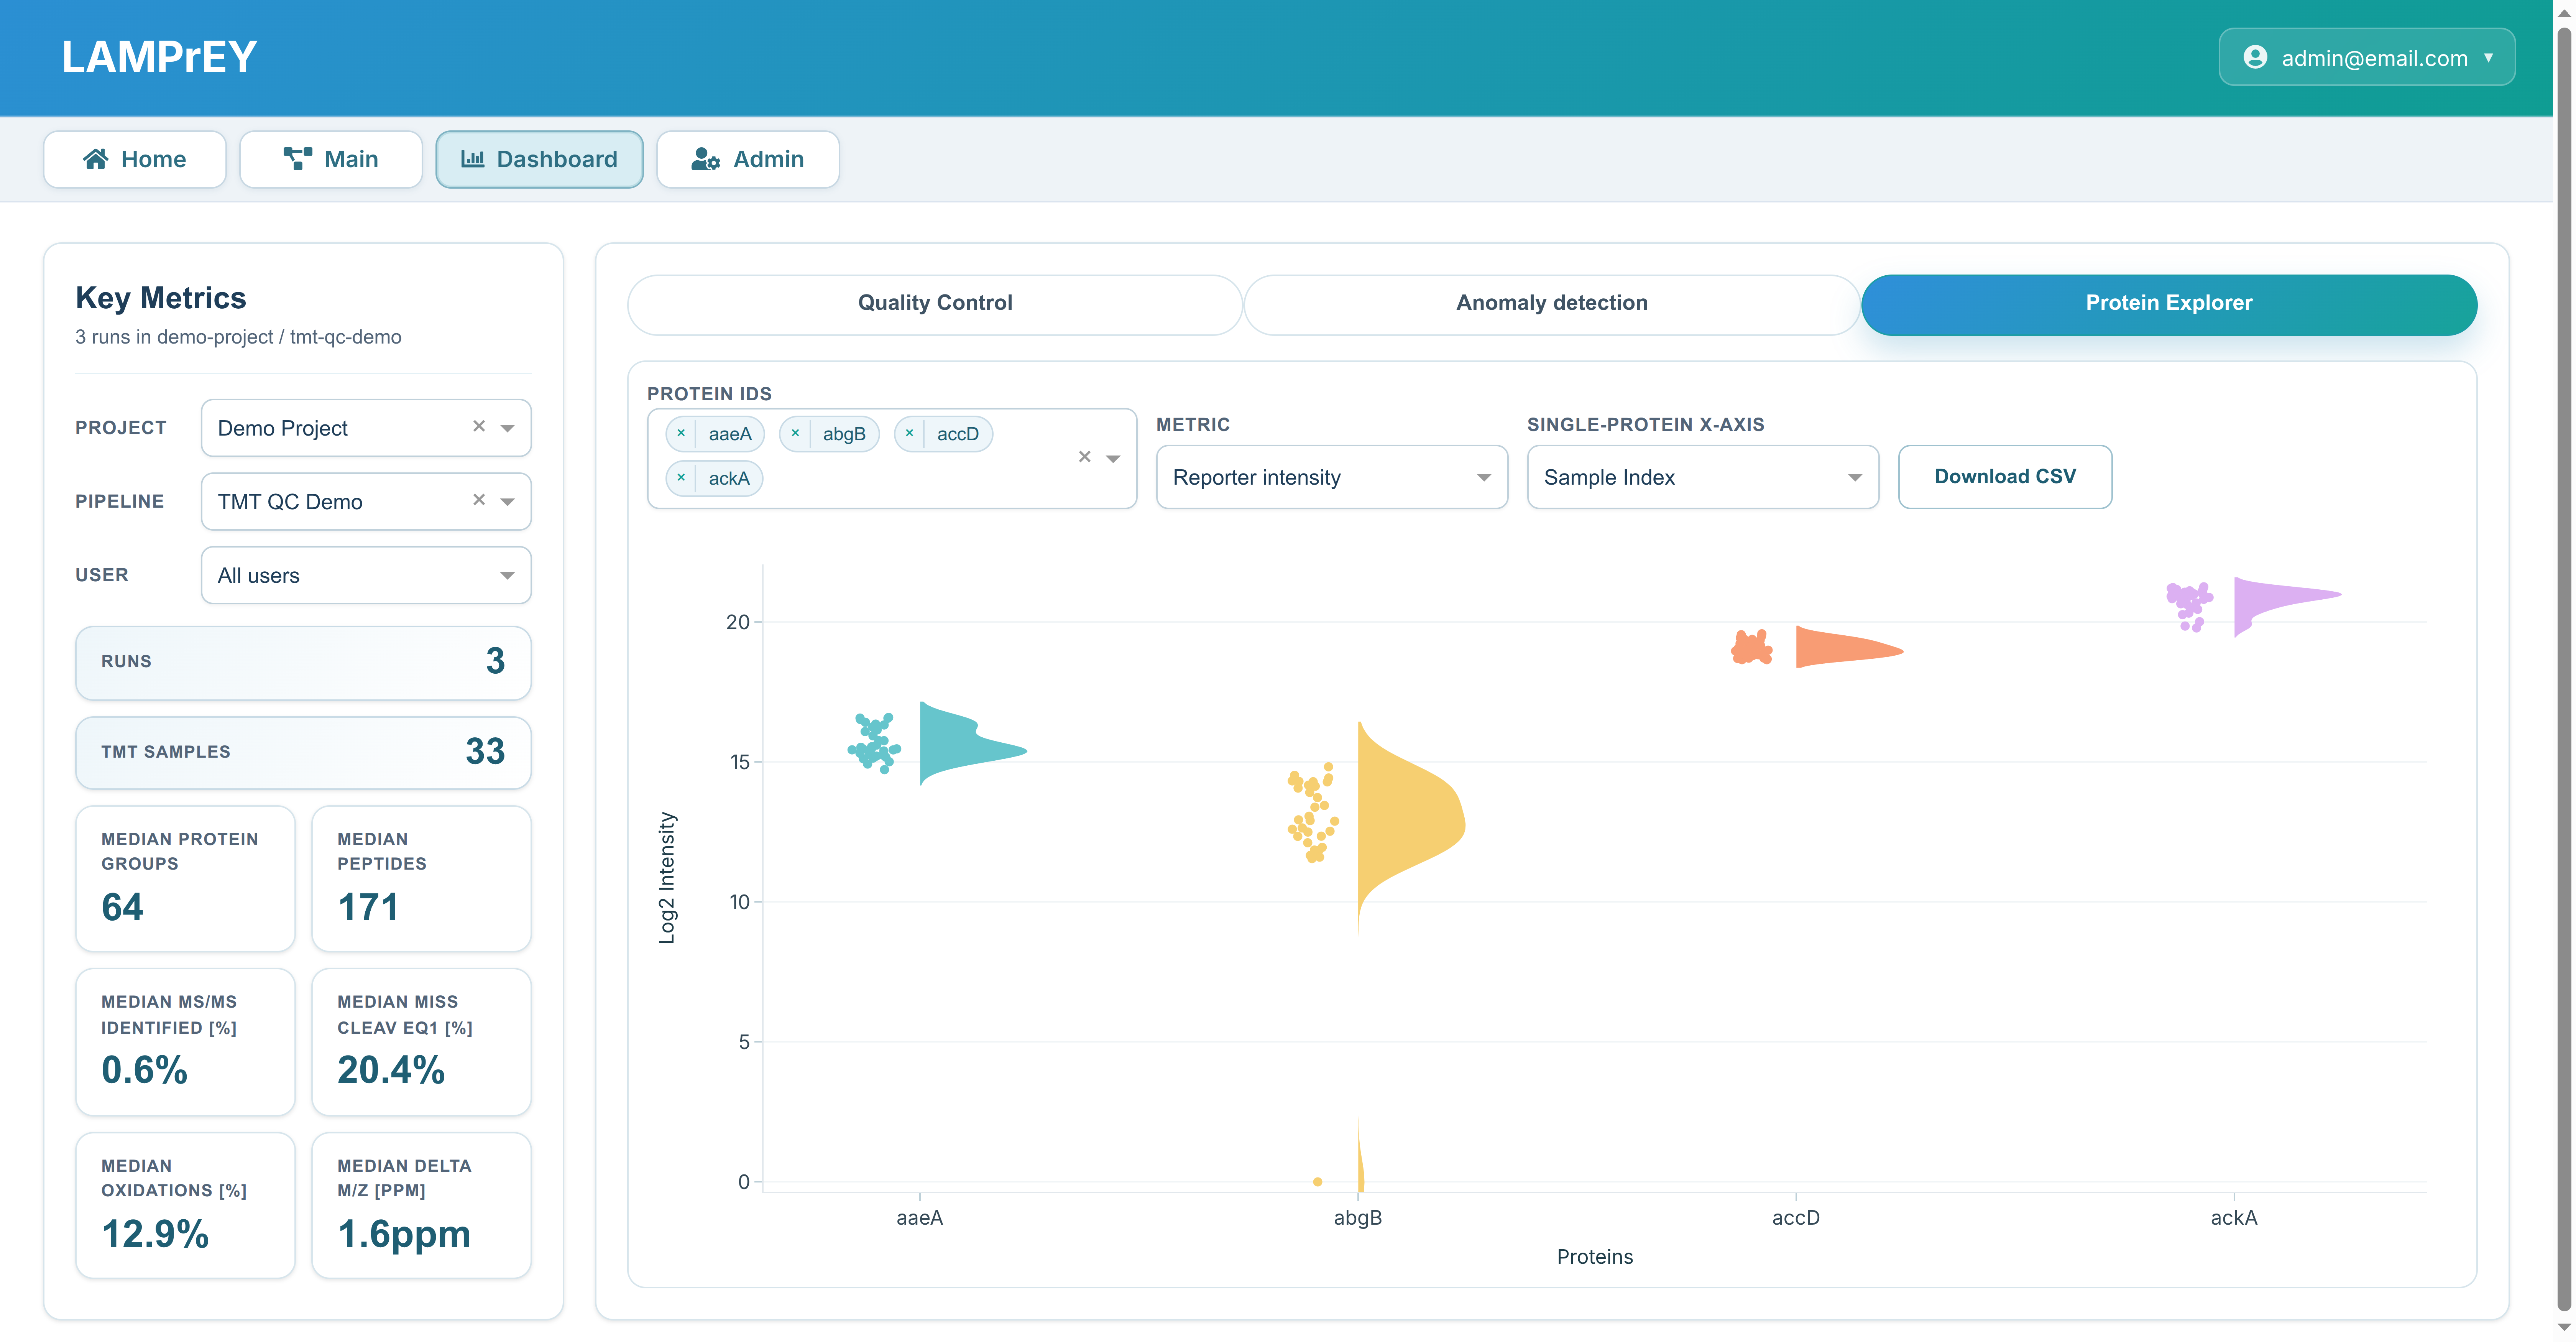
Task: Clear all selected protein IDs
Action: (x=1084, y=457)
